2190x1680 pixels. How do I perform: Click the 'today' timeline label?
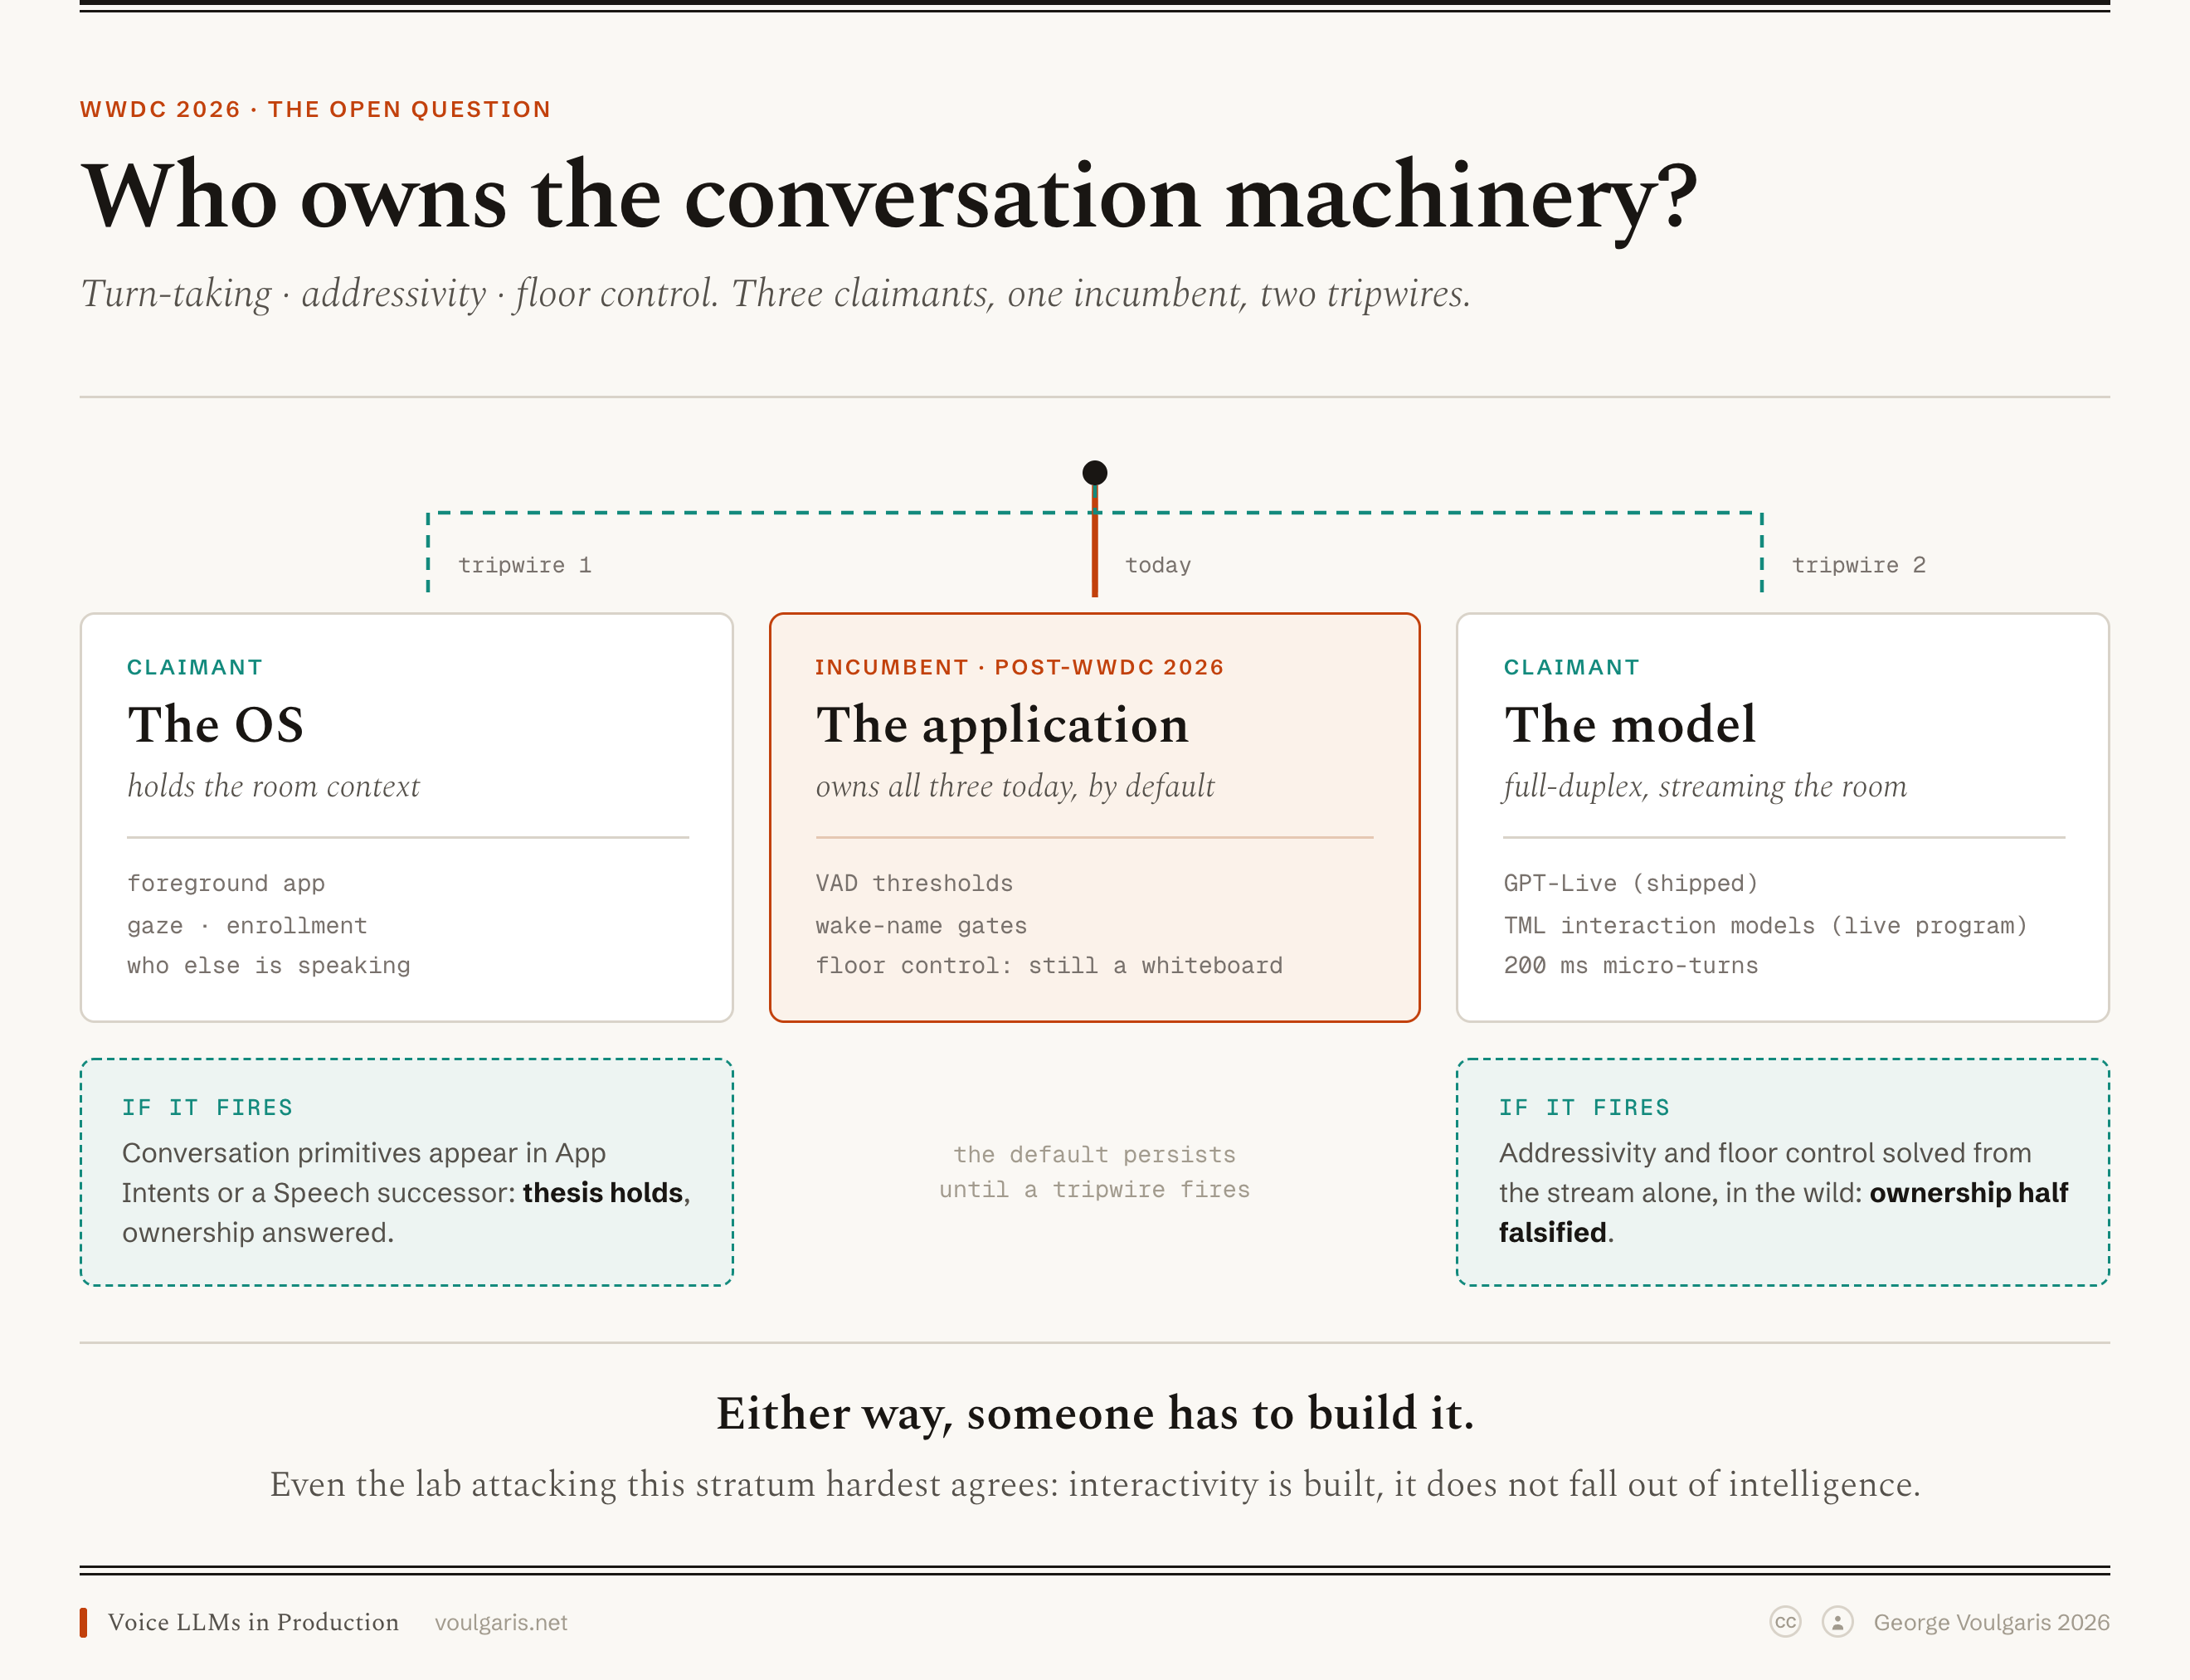pos(1158,565)
